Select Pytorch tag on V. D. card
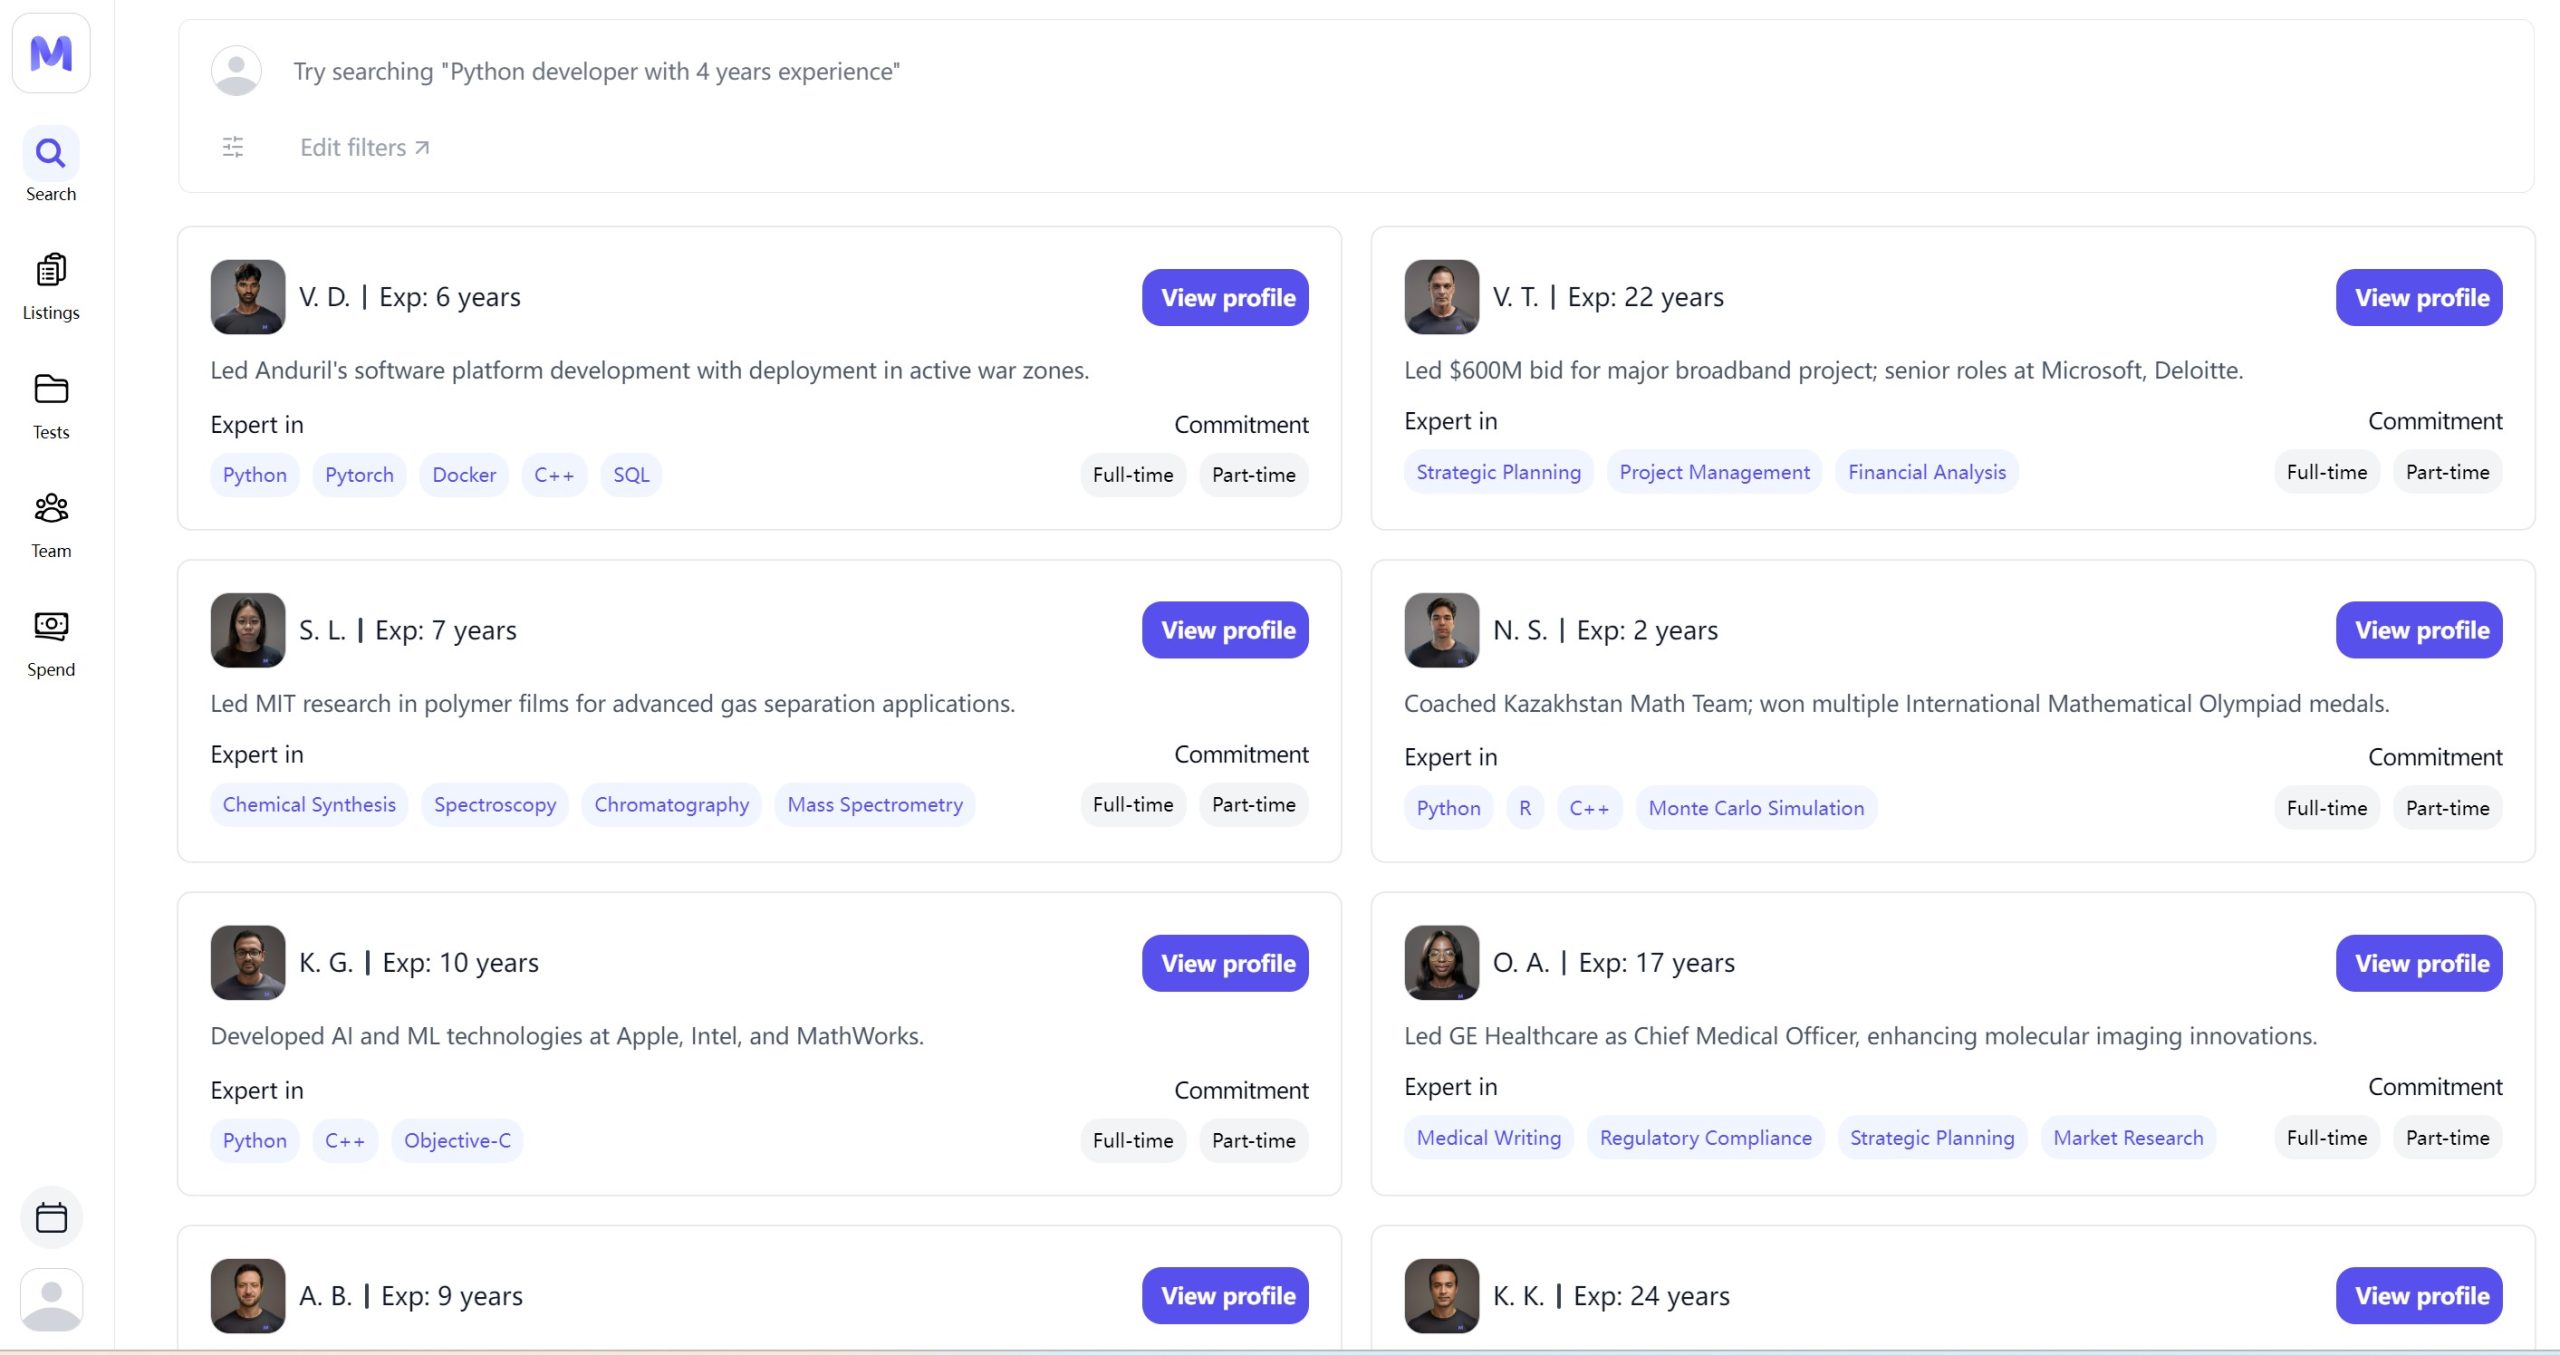 [x=359, y=475]
